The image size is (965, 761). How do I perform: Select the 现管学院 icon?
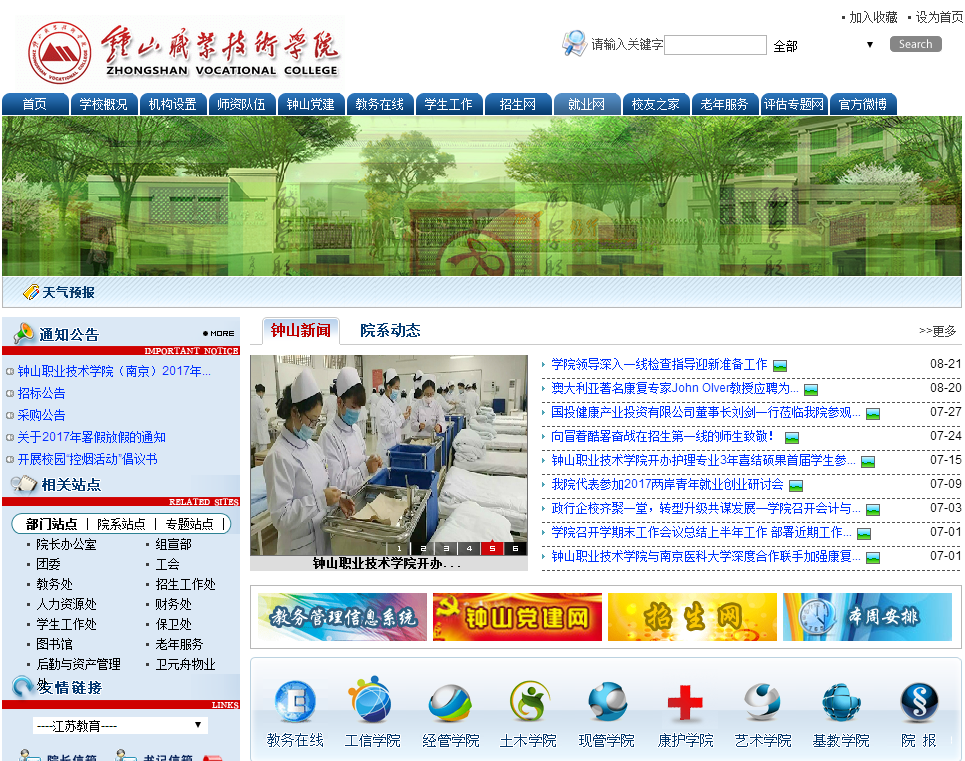[607, 702]
